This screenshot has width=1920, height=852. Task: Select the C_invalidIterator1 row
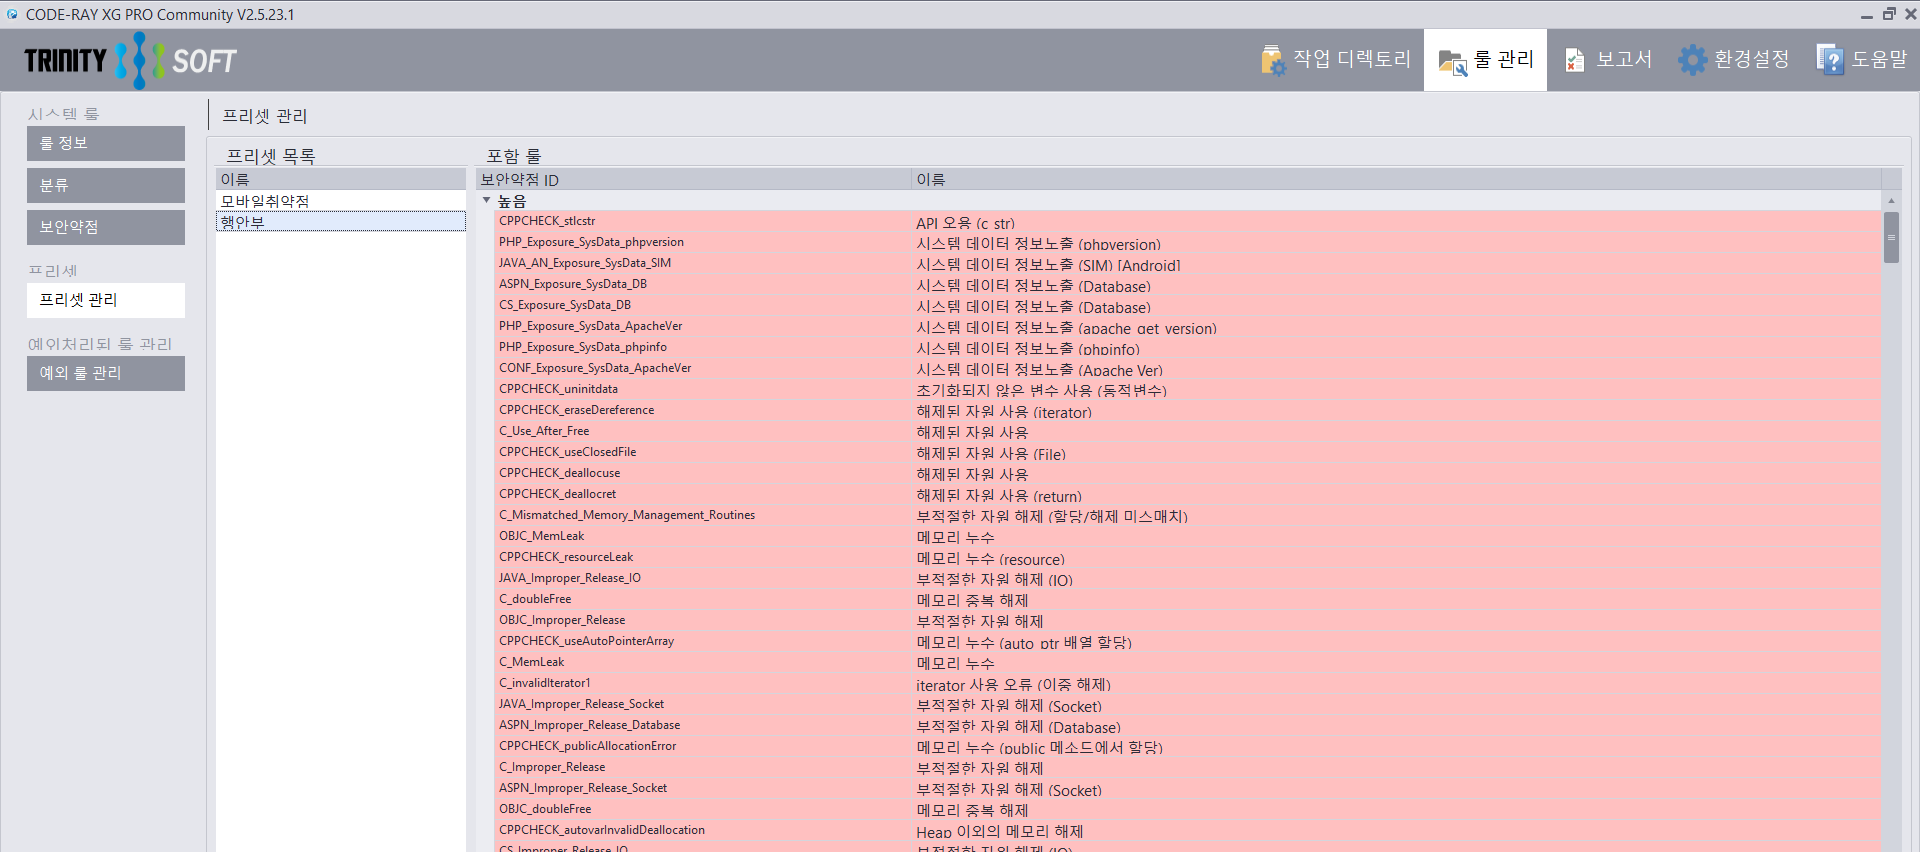1188,684
